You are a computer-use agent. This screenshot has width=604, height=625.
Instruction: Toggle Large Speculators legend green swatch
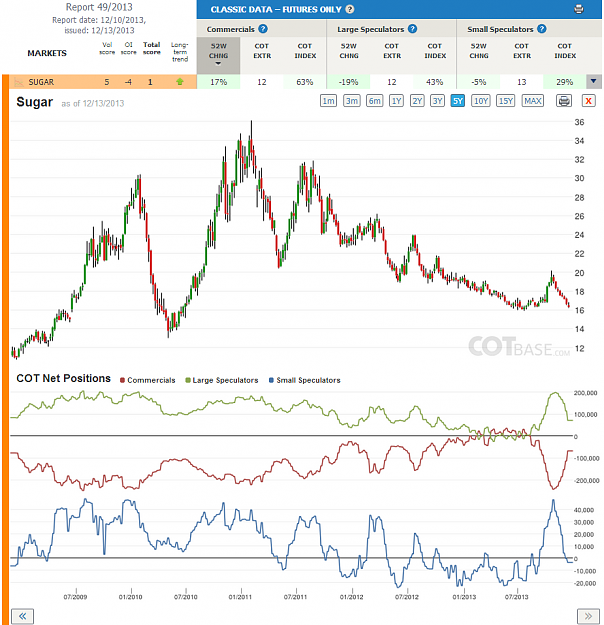click(188, 380)
